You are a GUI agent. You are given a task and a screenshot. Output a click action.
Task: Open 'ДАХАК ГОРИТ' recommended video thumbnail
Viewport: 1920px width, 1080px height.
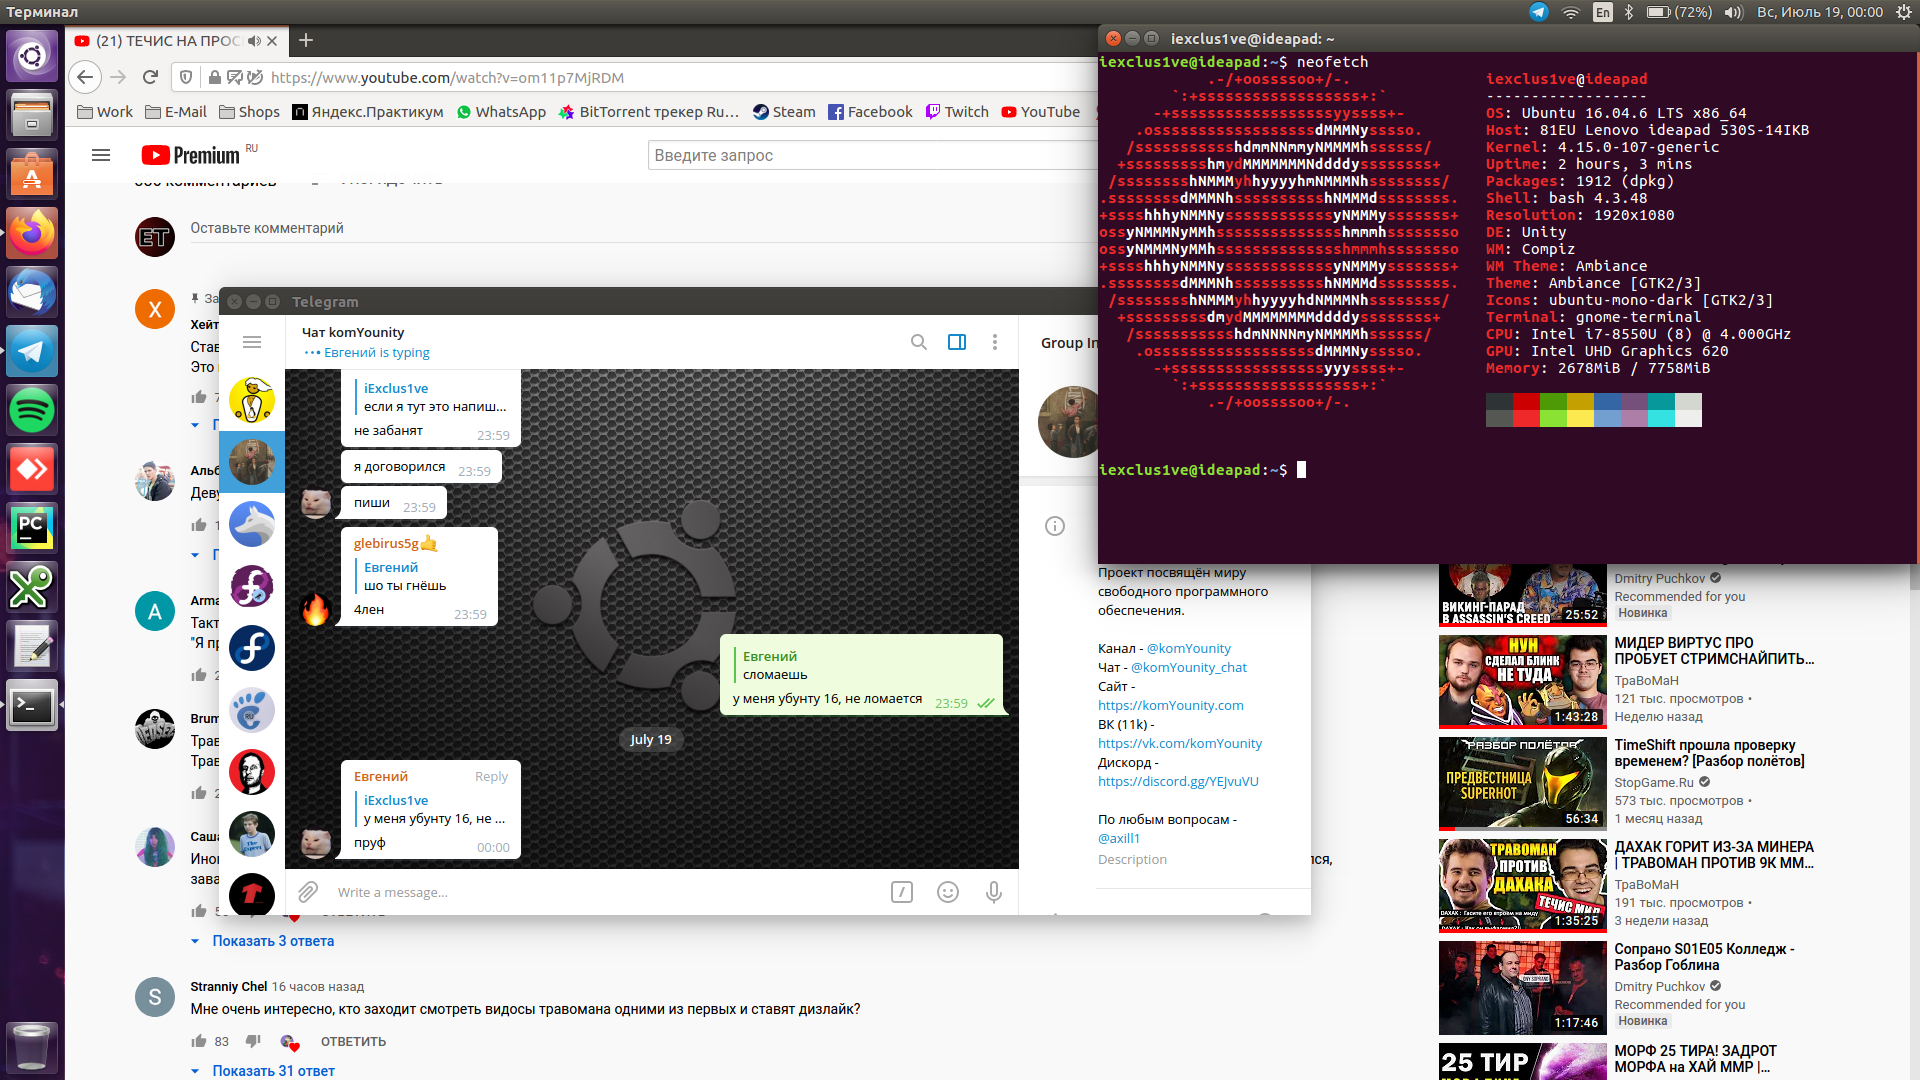(1523, 886)
